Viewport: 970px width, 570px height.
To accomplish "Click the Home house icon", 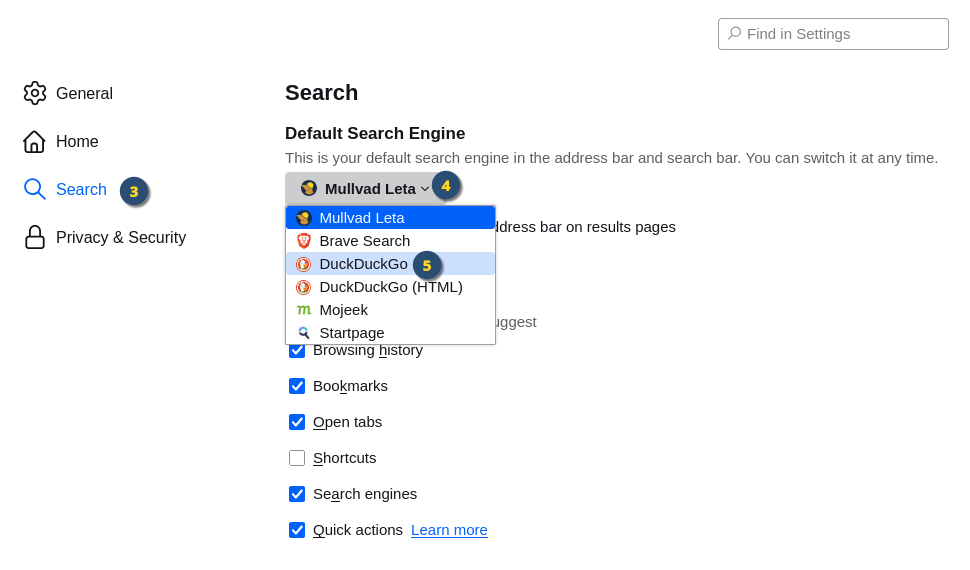I will [x=35, y=141].
